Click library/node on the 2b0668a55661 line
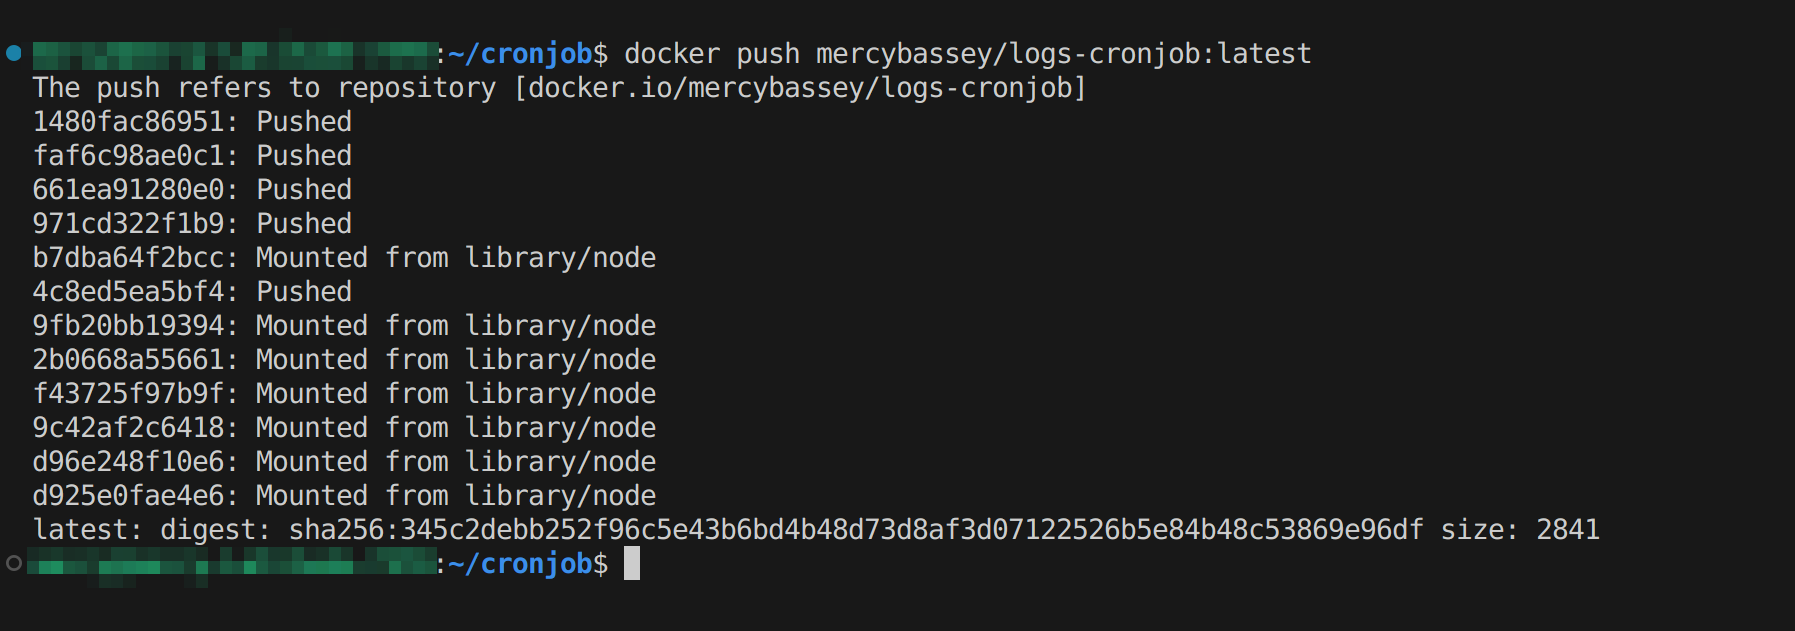The image size is (1795, 631). (x=560, y=360)
